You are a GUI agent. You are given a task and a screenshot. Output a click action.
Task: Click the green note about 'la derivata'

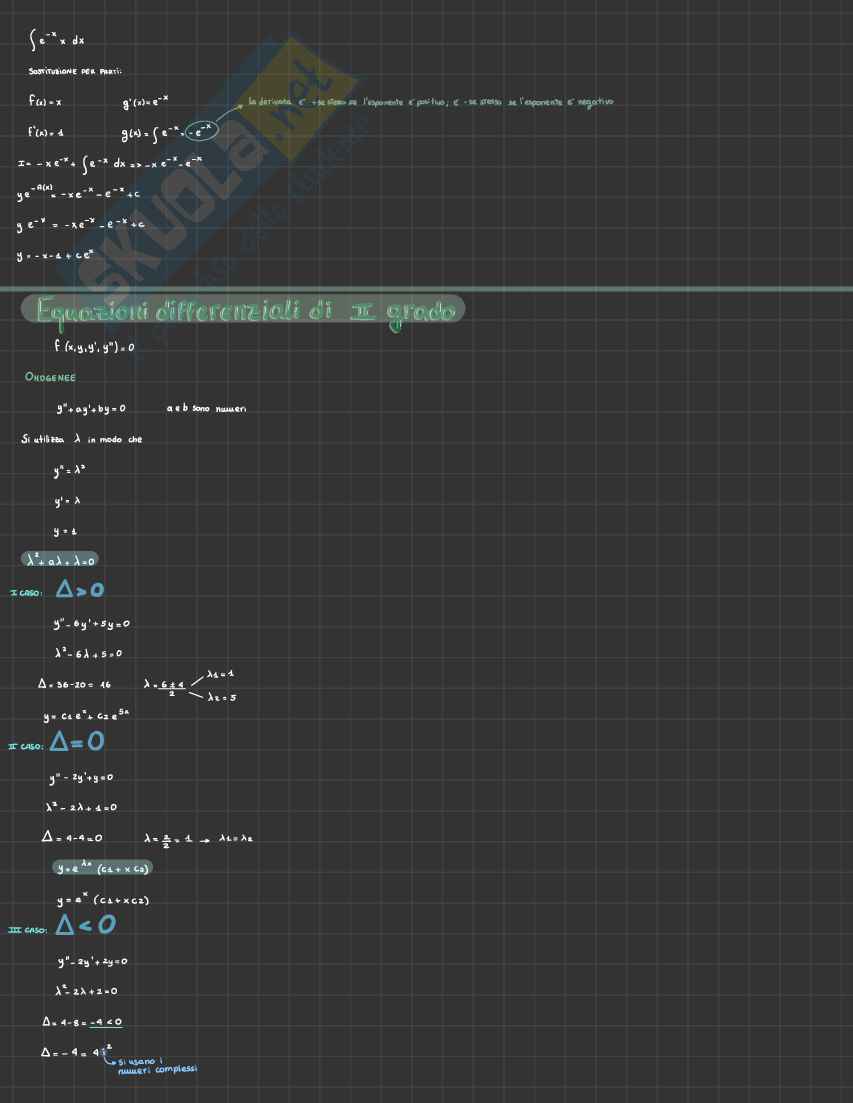430,102
